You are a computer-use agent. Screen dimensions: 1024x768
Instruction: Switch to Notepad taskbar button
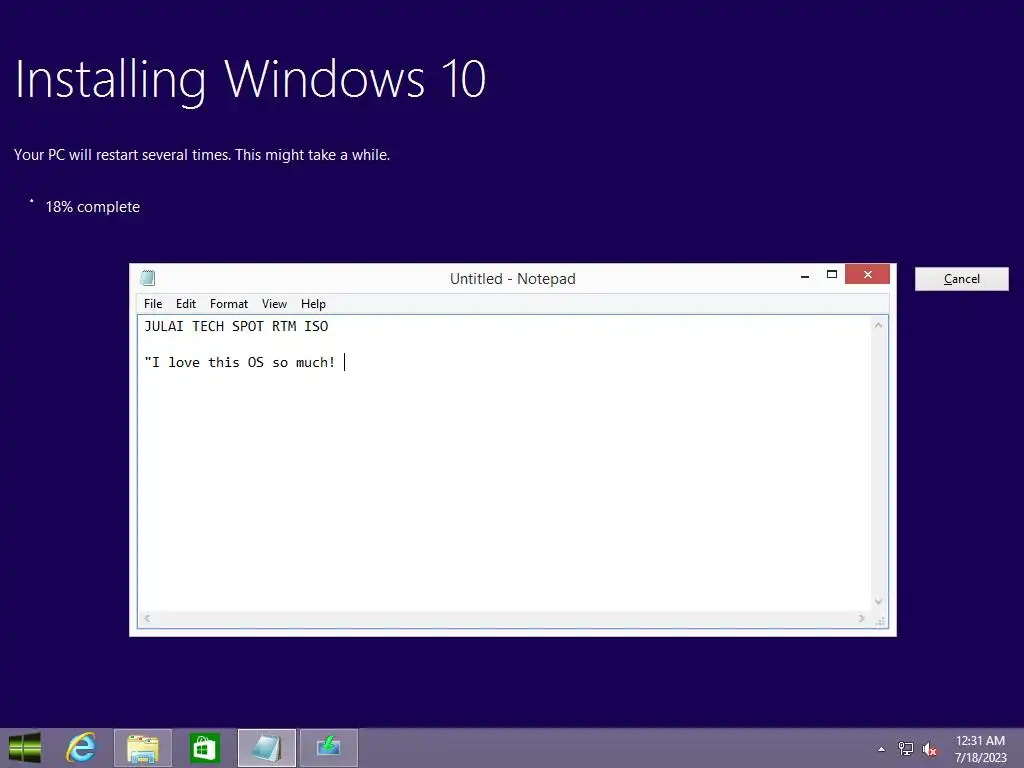pos(266,748)
